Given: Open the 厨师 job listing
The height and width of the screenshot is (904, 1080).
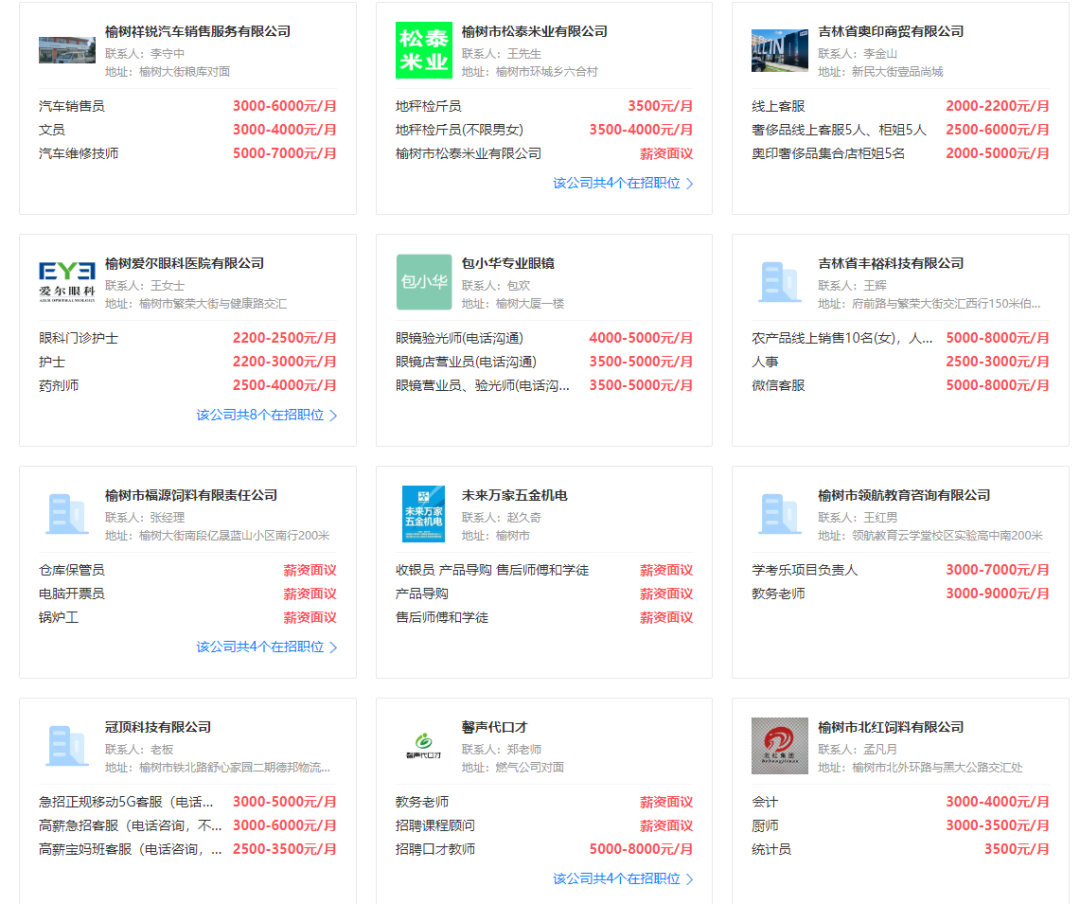Looking at the screenshot, I should [765, 825].
